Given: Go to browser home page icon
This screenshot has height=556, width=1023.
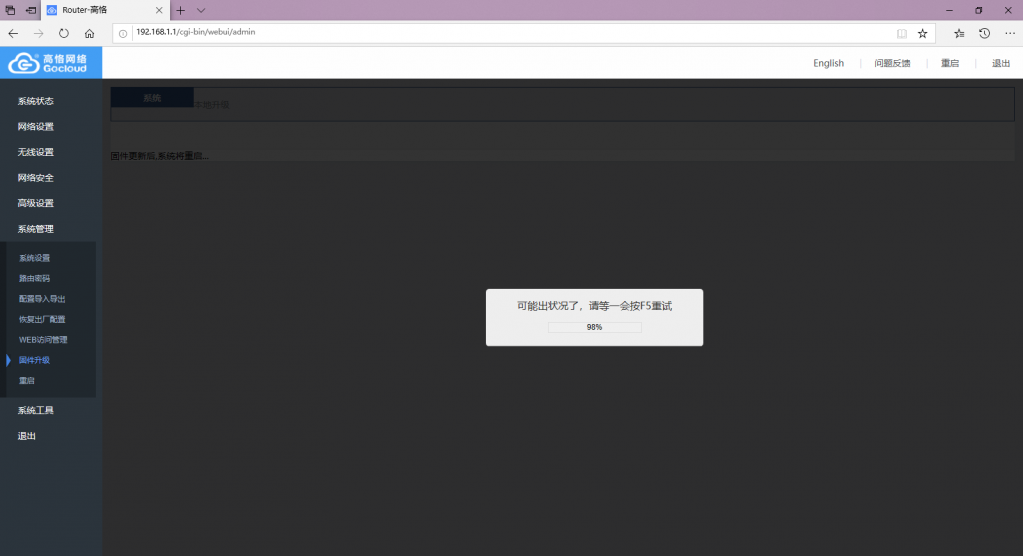Looking at the screenshot, I should [x=89, y=33].
